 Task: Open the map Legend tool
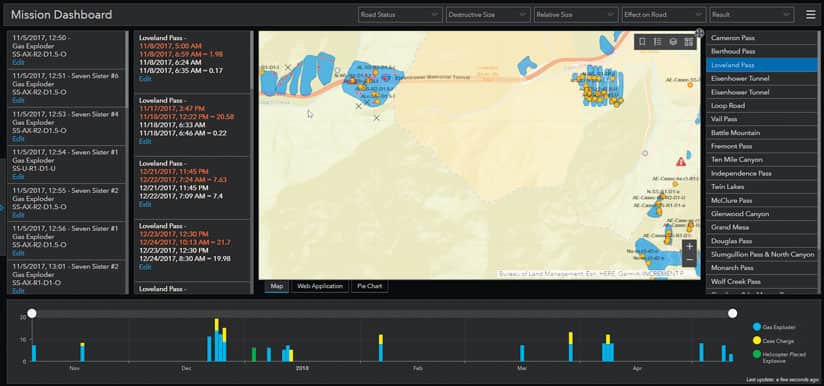point(657,42)
